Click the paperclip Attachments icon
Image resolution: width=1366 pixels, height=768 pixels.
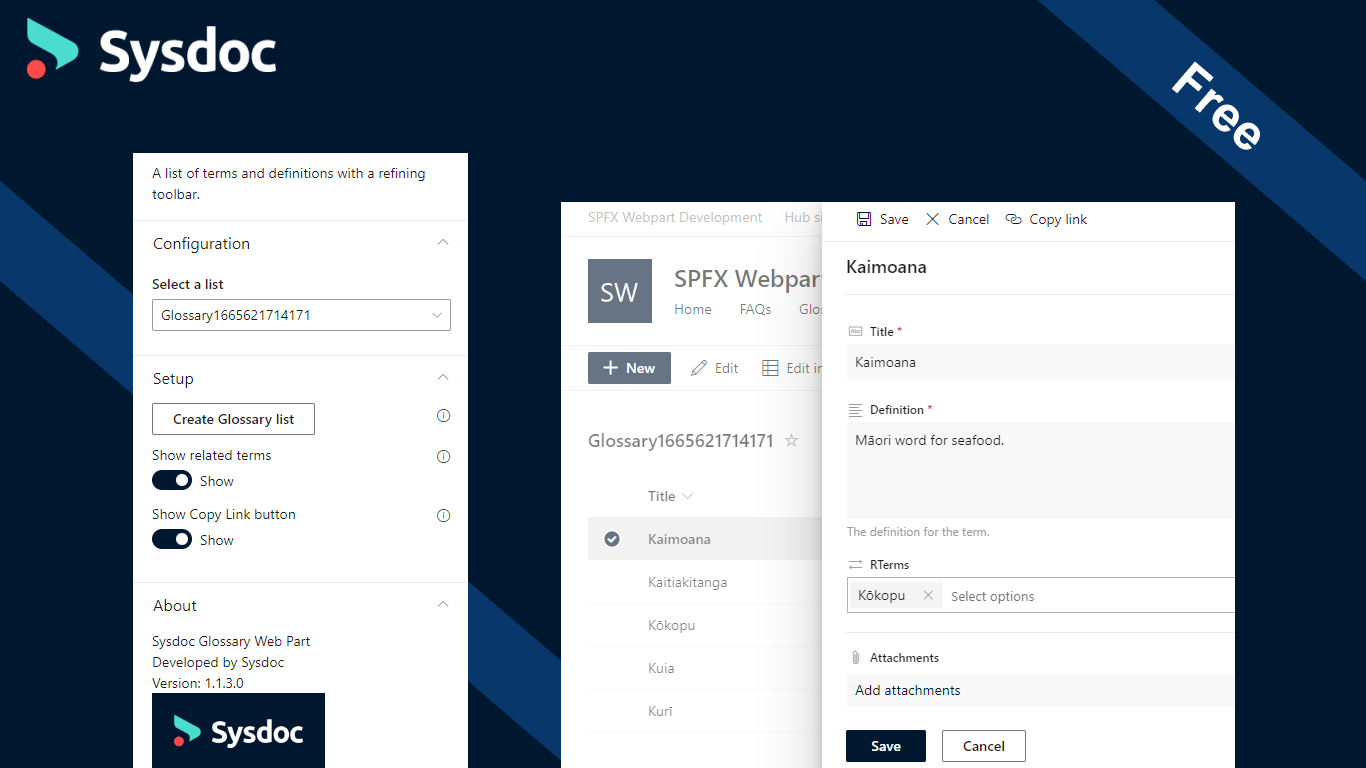pos(855,658)
